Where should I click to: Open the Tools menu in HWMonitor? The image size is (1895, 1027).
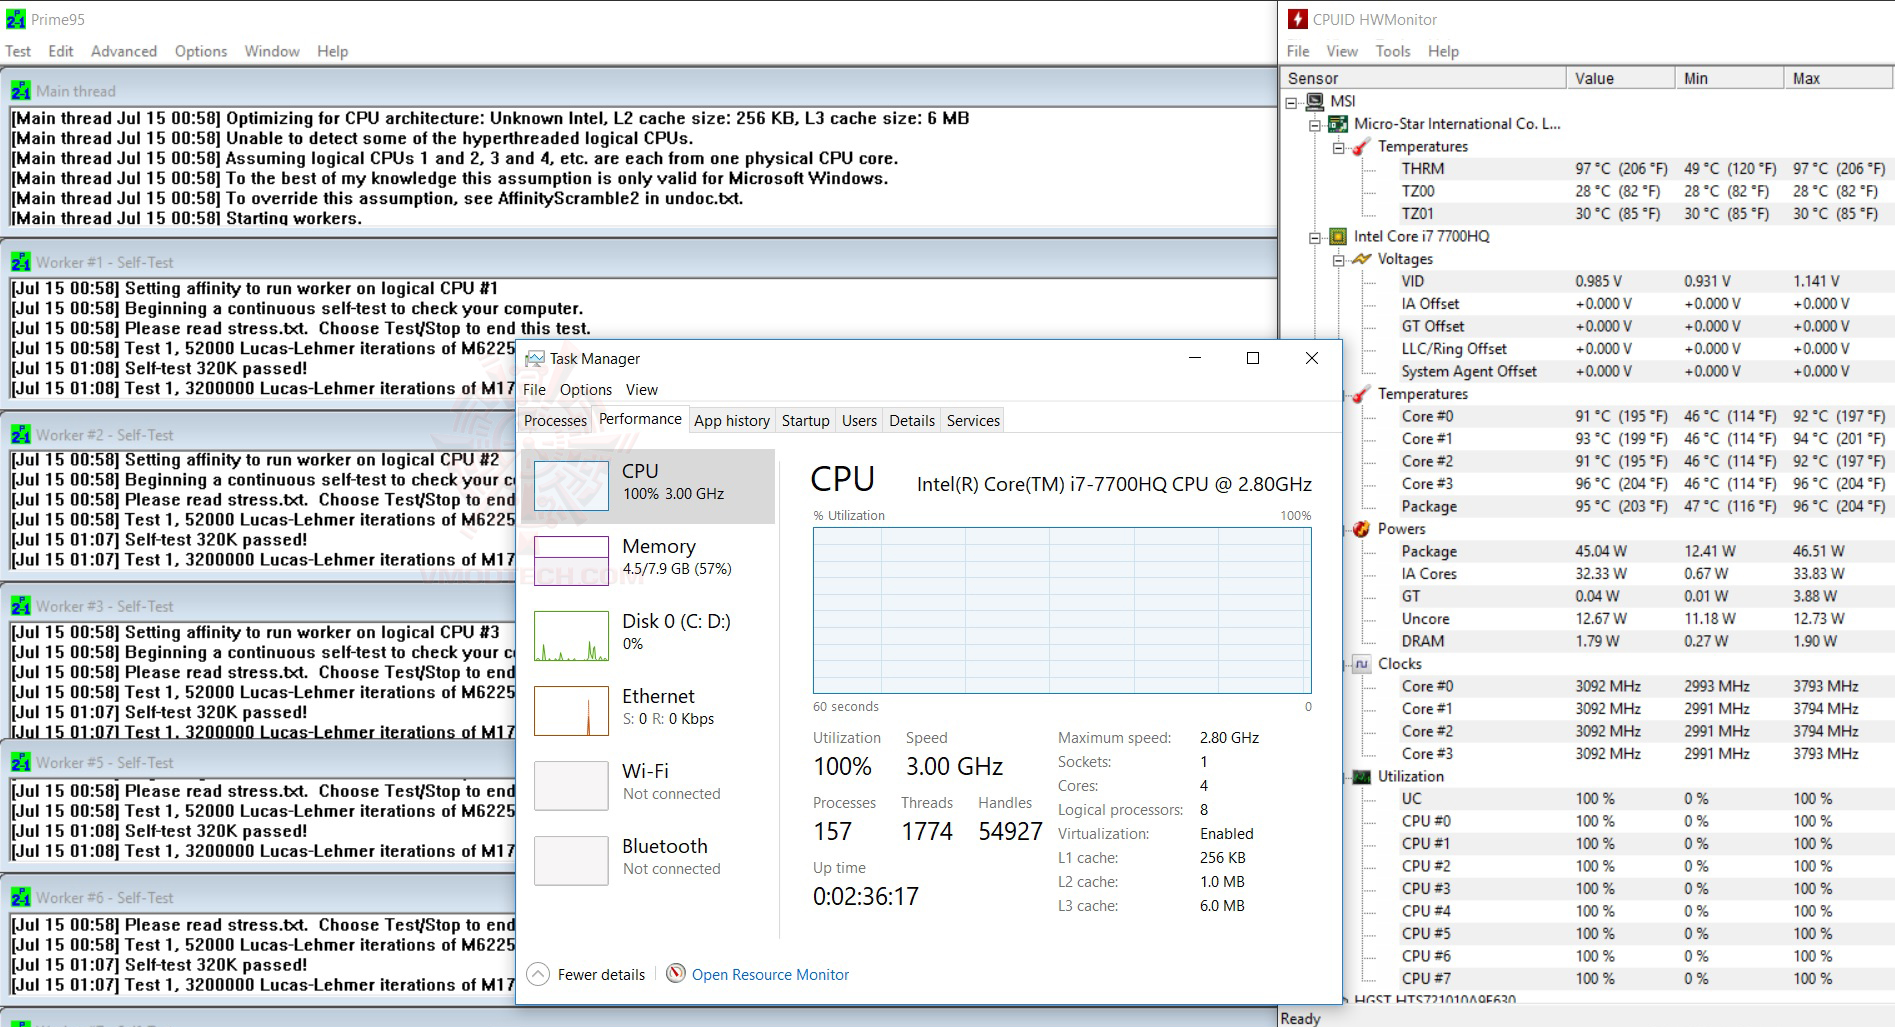1393,51
